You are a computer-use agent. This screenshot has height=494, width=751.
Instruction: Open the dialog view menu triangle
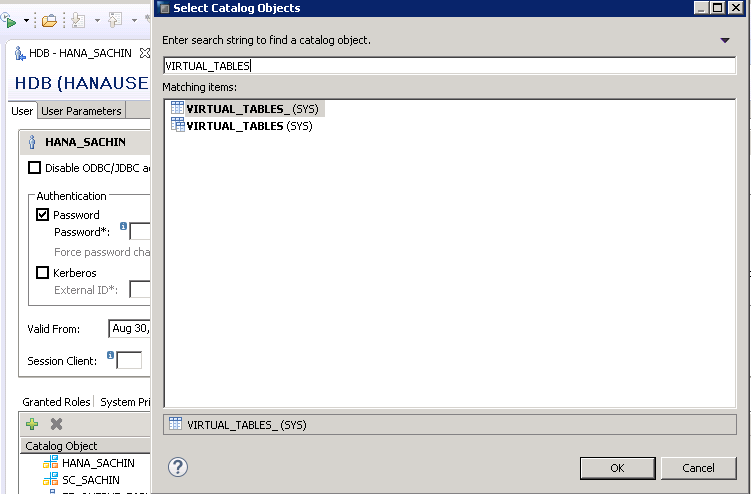pos(725,40)
